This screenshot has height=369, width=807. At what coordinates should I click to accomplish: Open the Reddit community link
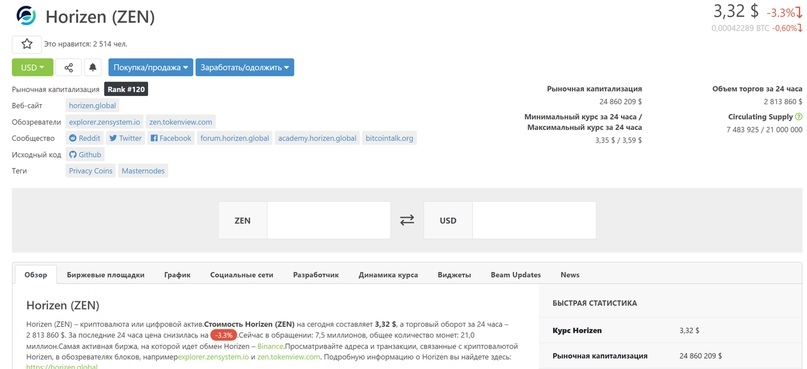[85, 138]
